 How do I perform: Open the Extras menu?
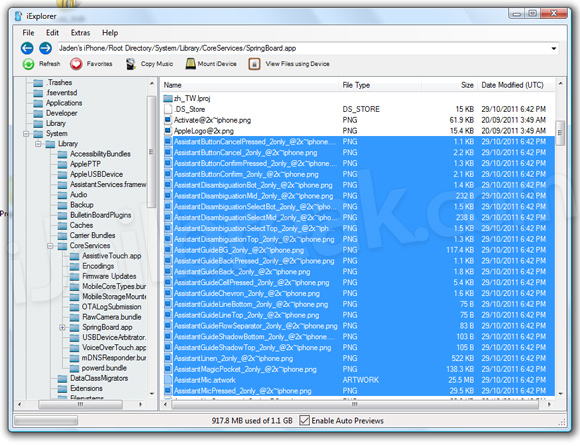[x=80, y=33]
